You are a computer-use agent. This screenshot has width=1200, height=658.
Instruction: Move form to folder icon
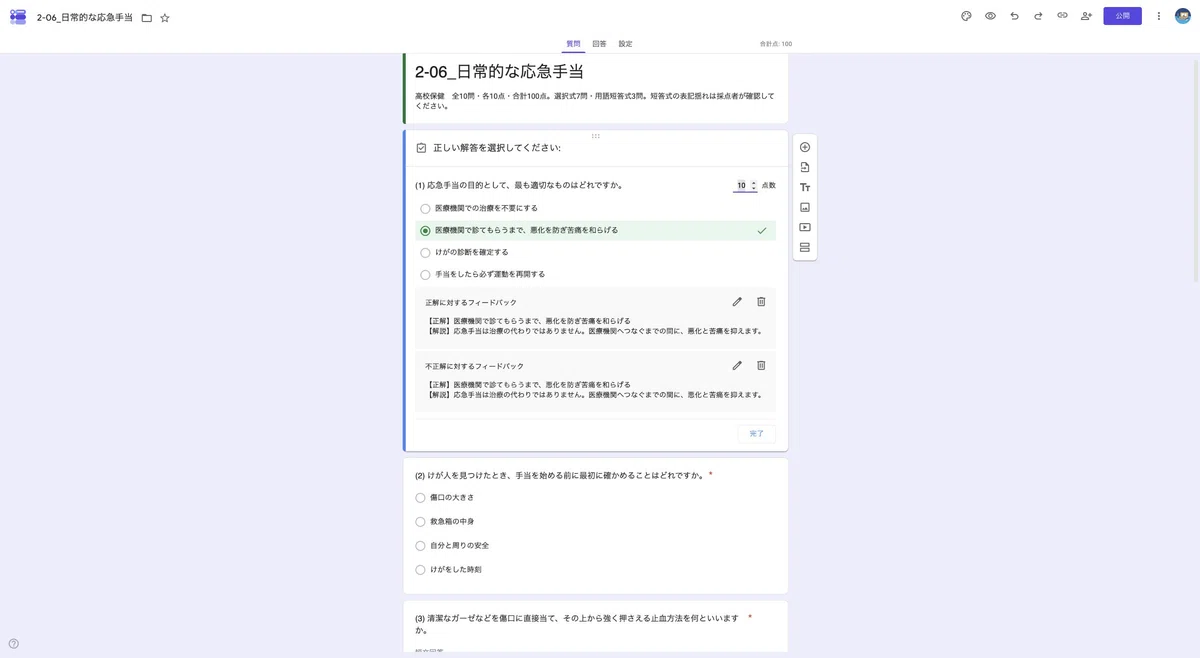147,18
